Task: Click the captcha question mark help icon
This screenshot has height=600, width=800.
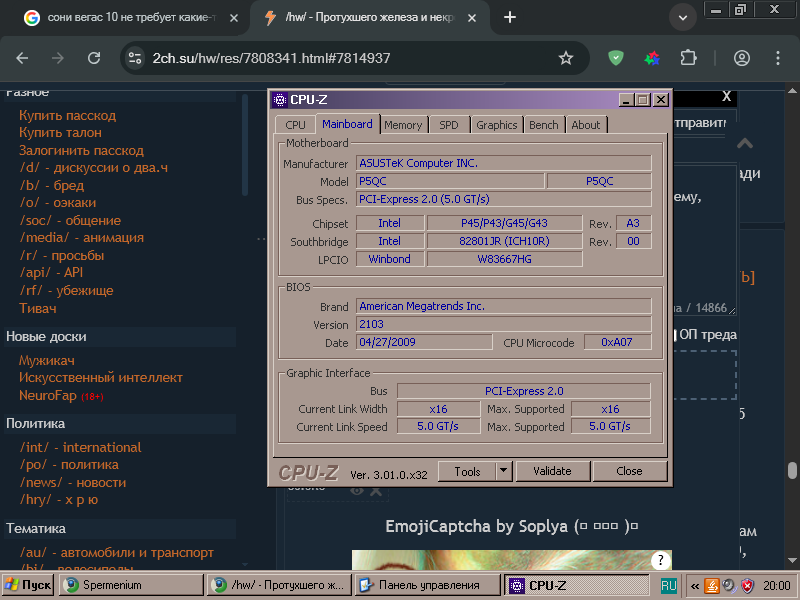Action: (660, 561)
